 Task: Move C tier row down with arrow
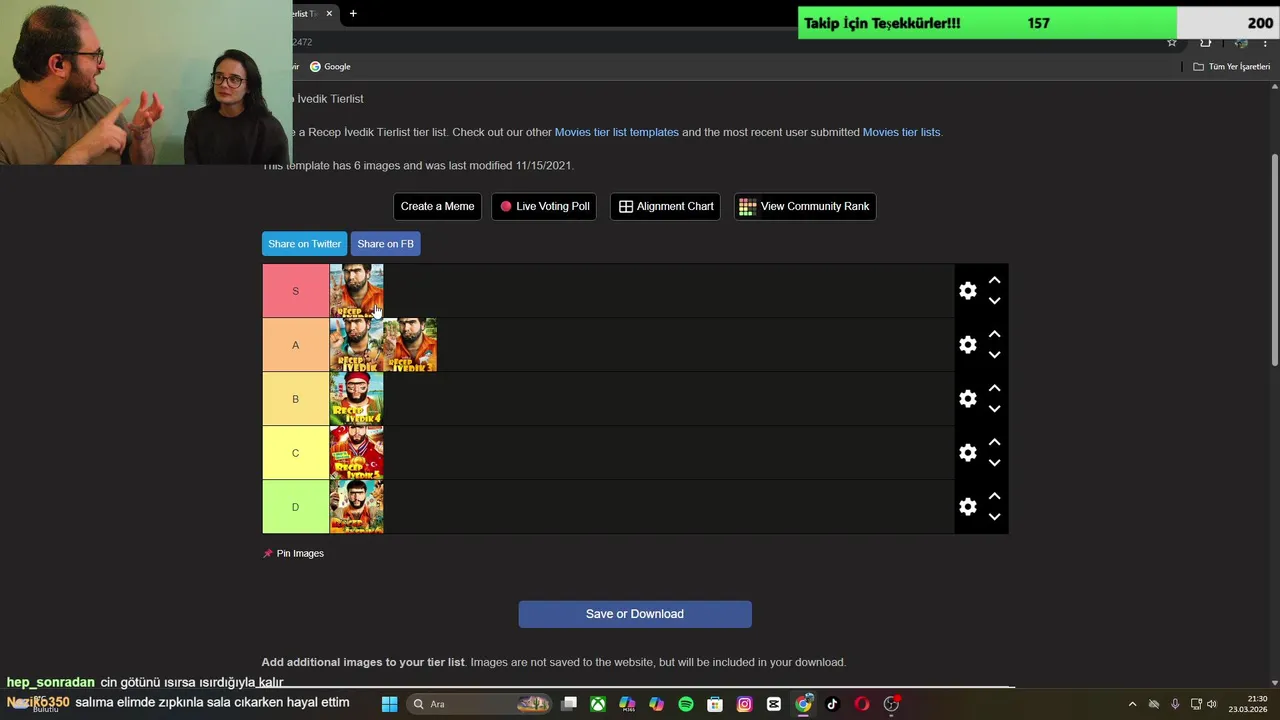point(994,463)
